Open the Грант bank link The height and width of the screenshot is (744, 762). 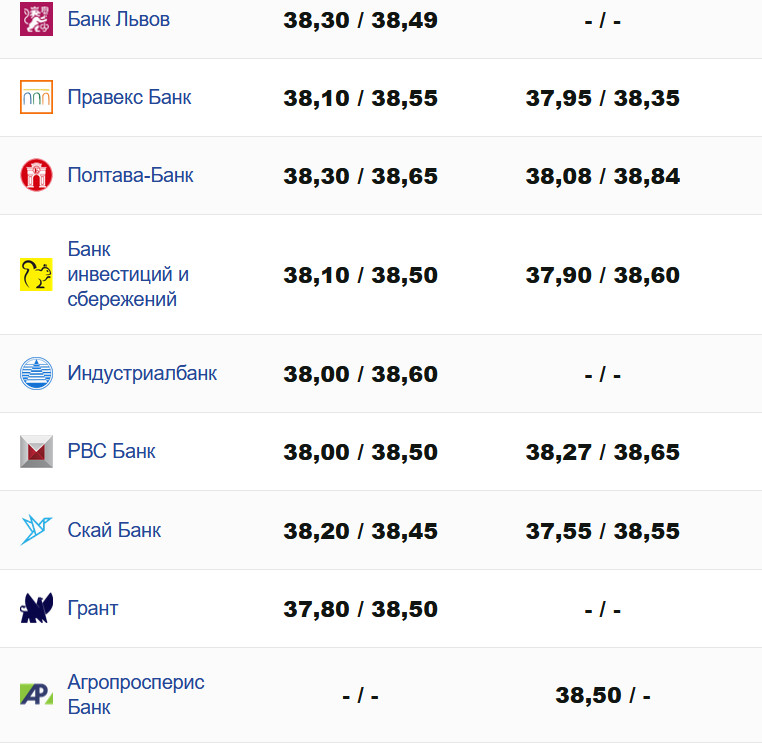pyautogui.click(x=92, y=608)
